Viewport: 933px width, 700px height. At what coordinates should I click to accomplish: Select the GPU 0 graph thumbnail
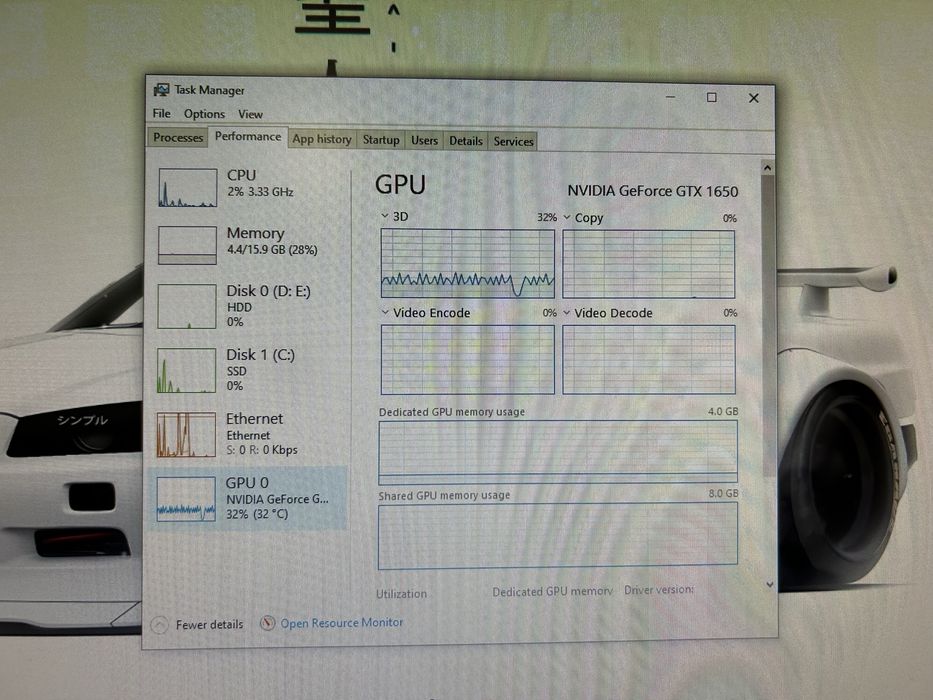(x=186, y=499)
